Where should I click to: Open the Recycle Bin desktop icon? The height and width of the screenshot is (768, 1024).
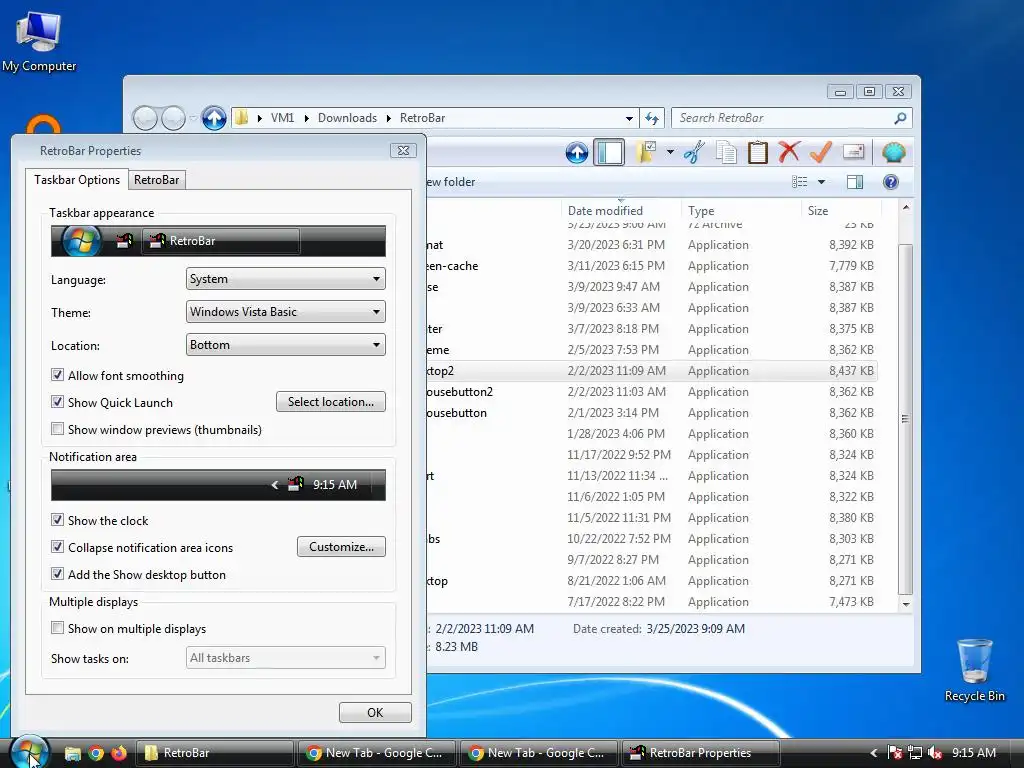(x=974, y=670)
